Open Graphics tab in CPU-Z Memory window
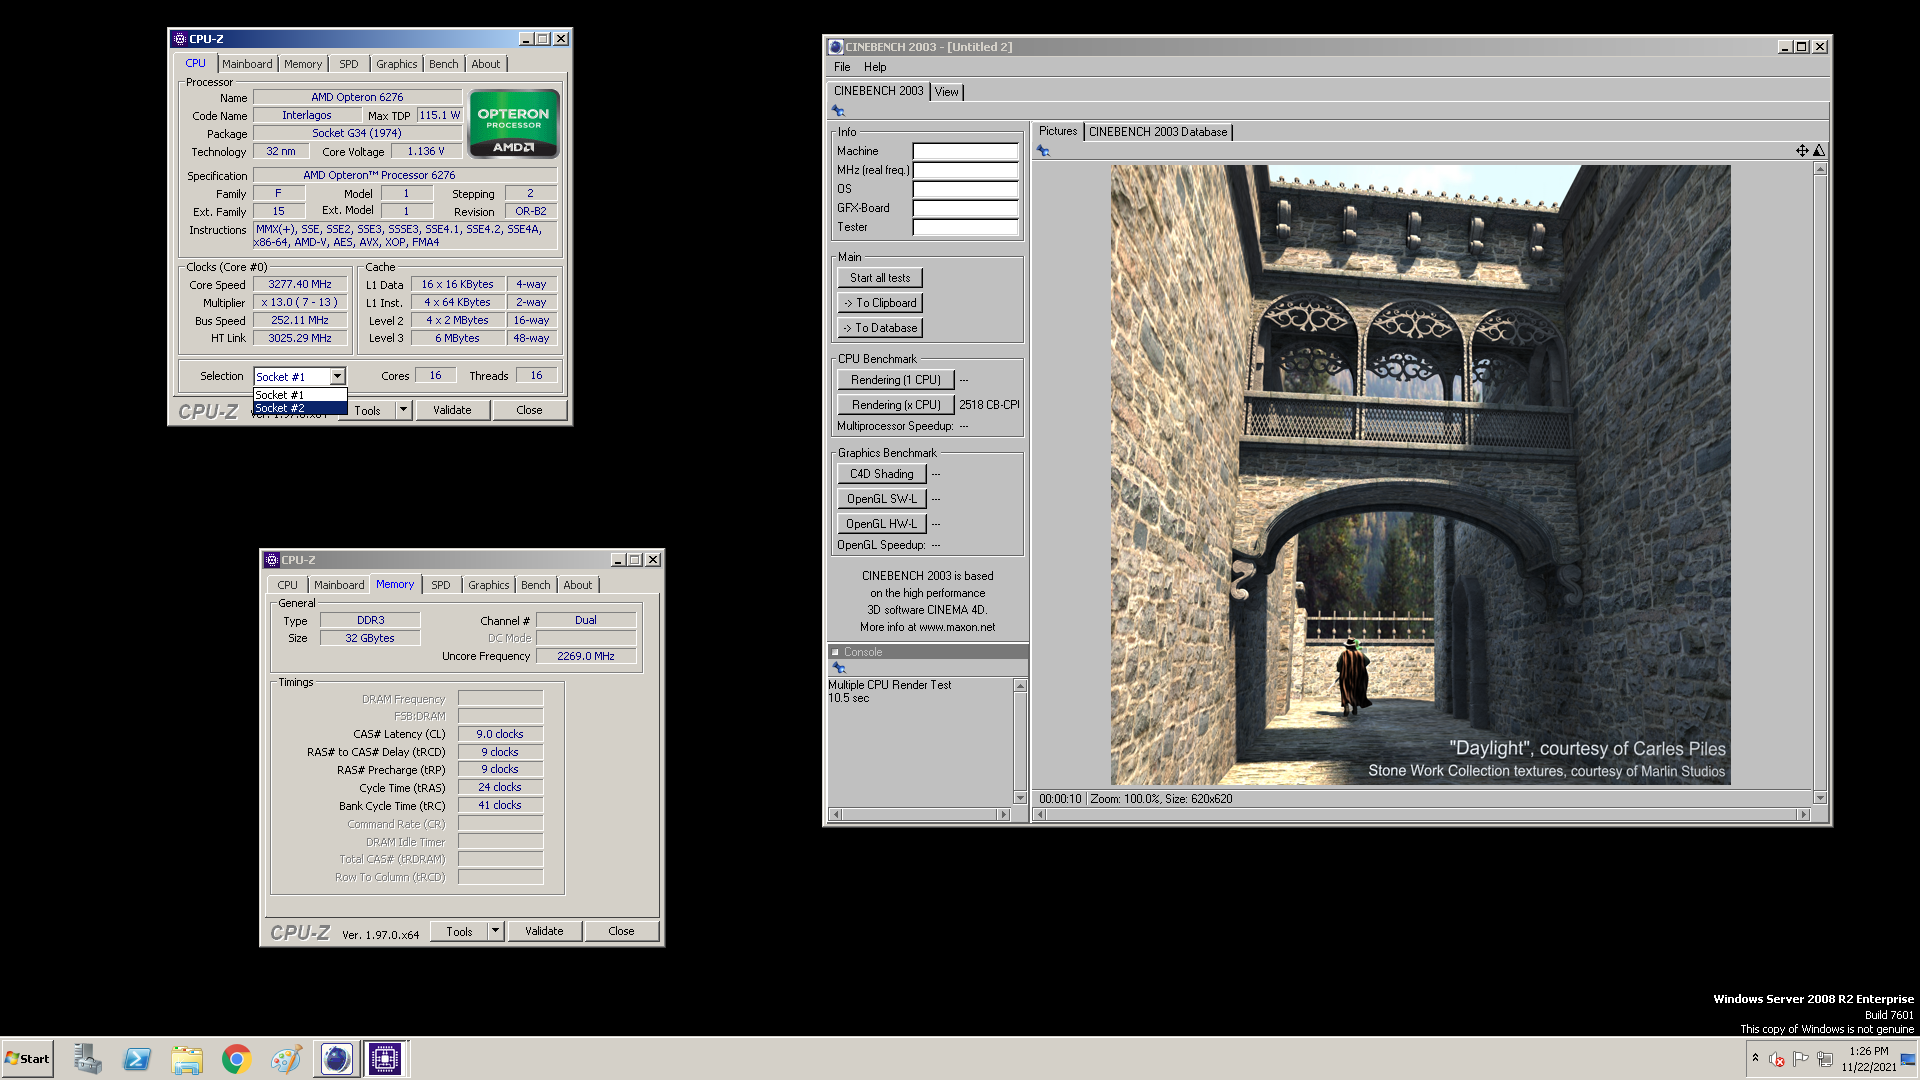This screenshot has height=1080, width=1920. 488,585
